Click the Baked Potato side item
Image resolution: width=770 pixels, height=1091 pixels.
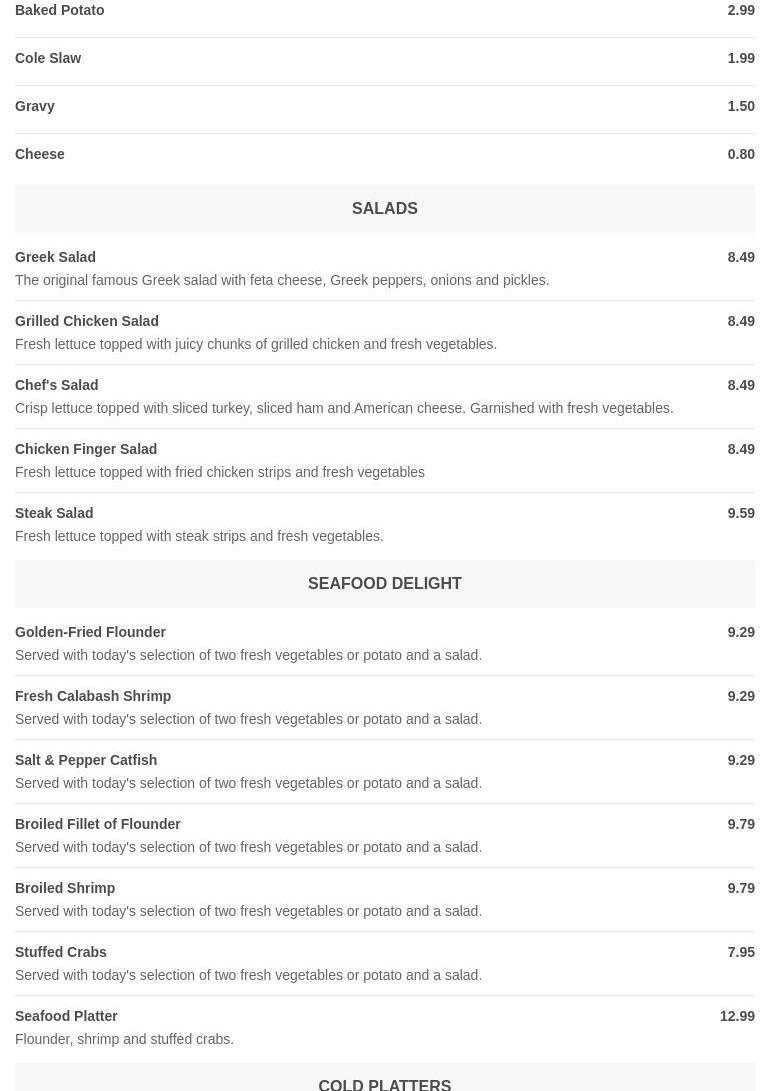[x=60, y=10]
